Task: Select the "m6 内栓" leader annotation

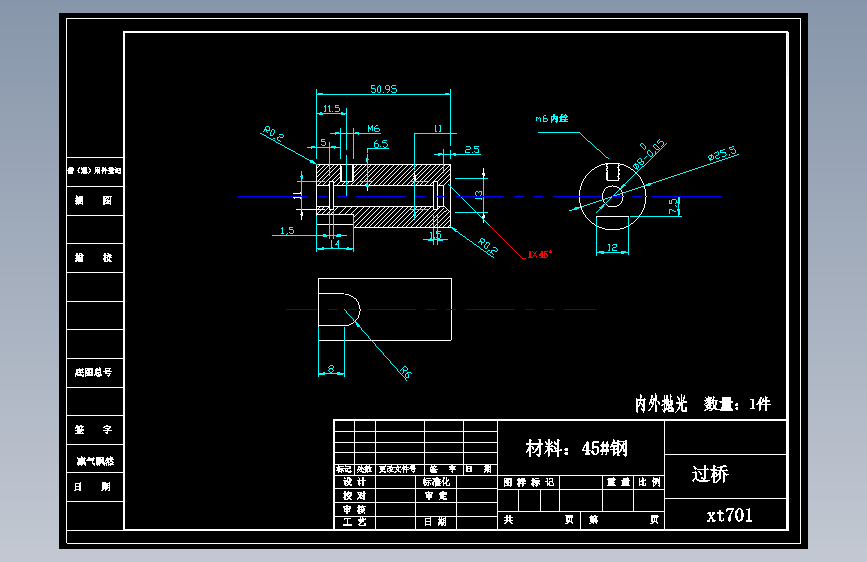Action: tap(551, 118)
